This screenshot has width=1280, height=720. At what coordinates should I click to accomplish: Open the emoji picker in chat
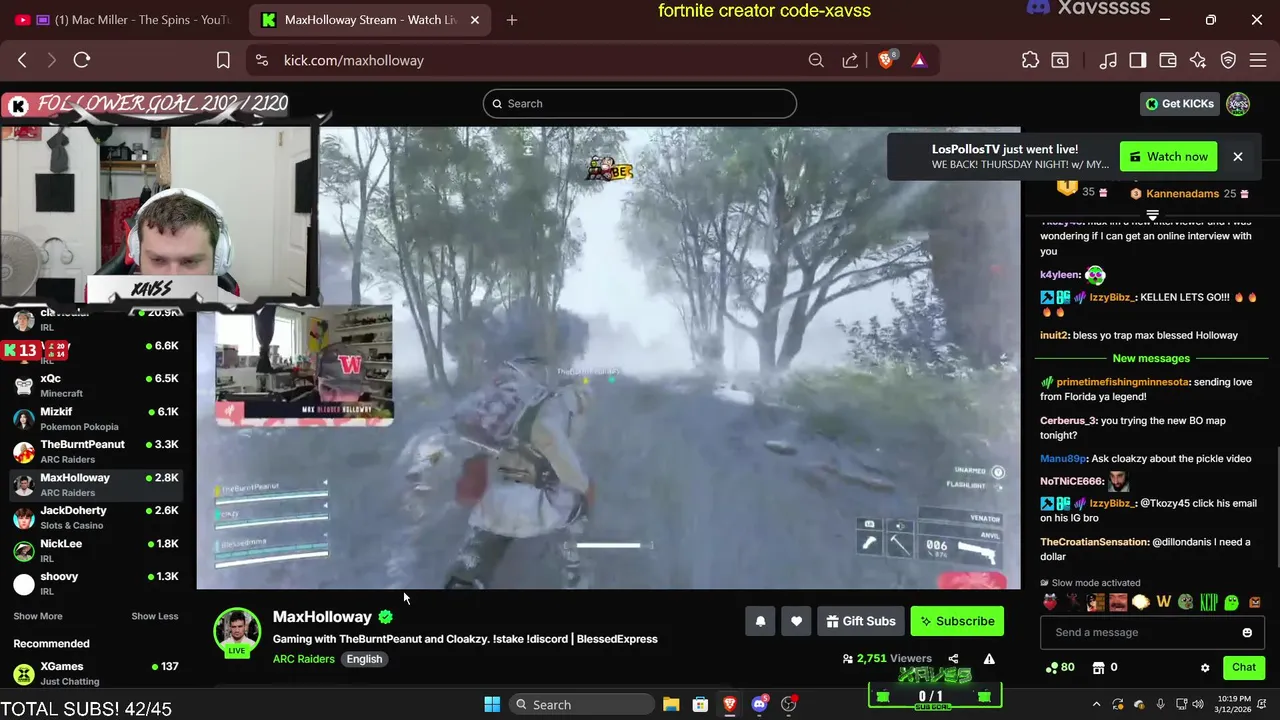[1247, 632]
